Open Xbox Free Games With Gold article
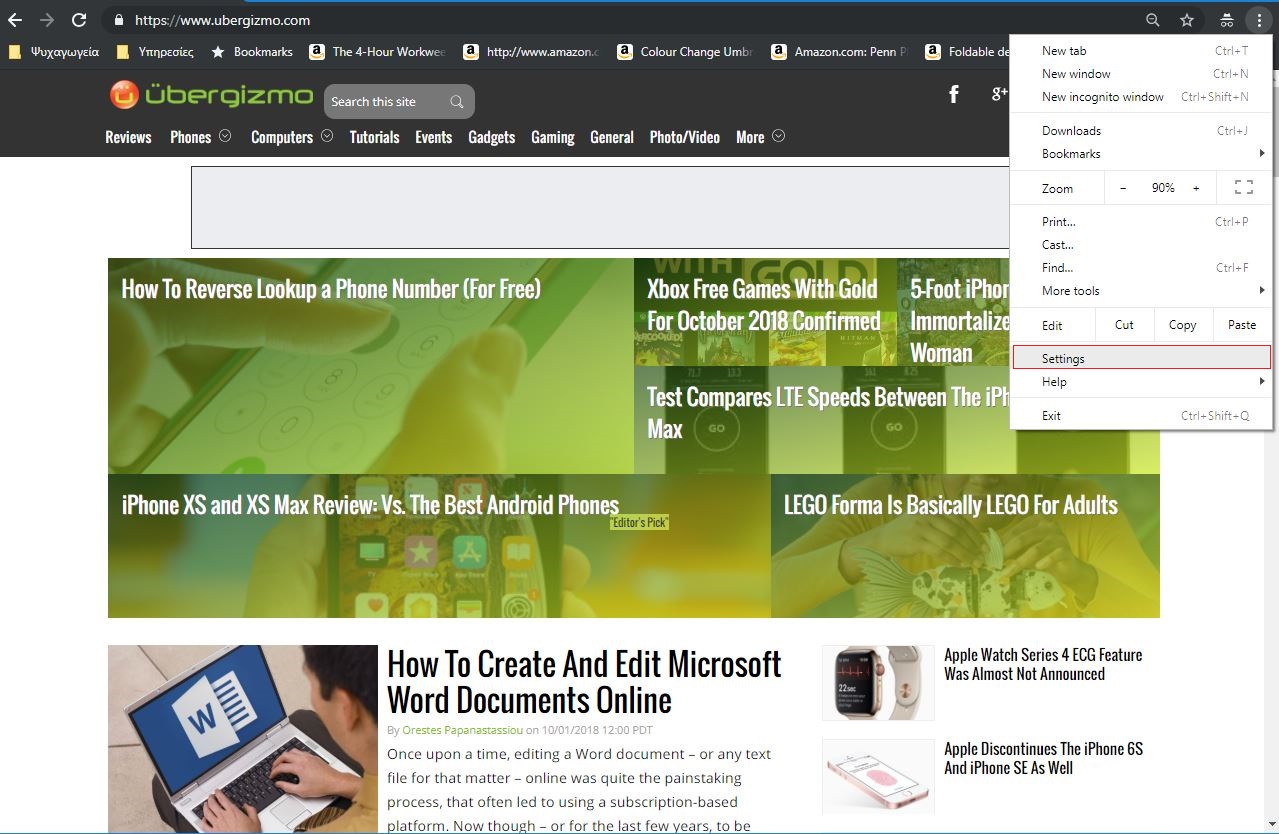 tap(763, 305)
